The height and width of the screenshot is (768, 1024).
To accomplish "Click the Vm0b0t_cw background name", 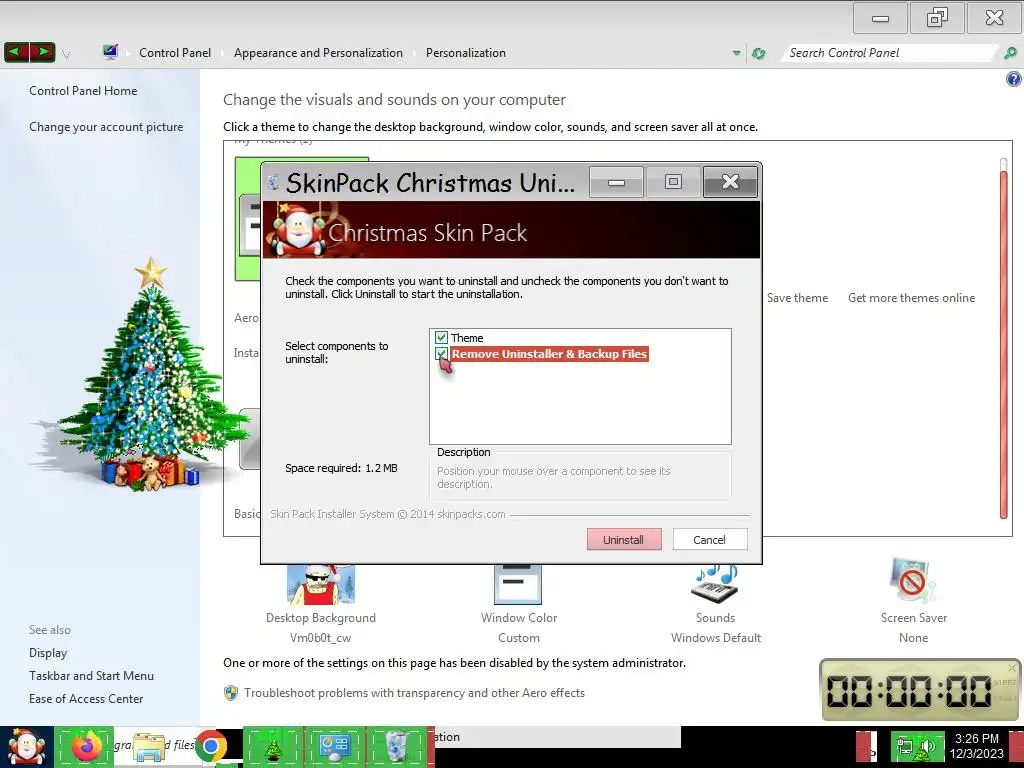I will (321, 638).
